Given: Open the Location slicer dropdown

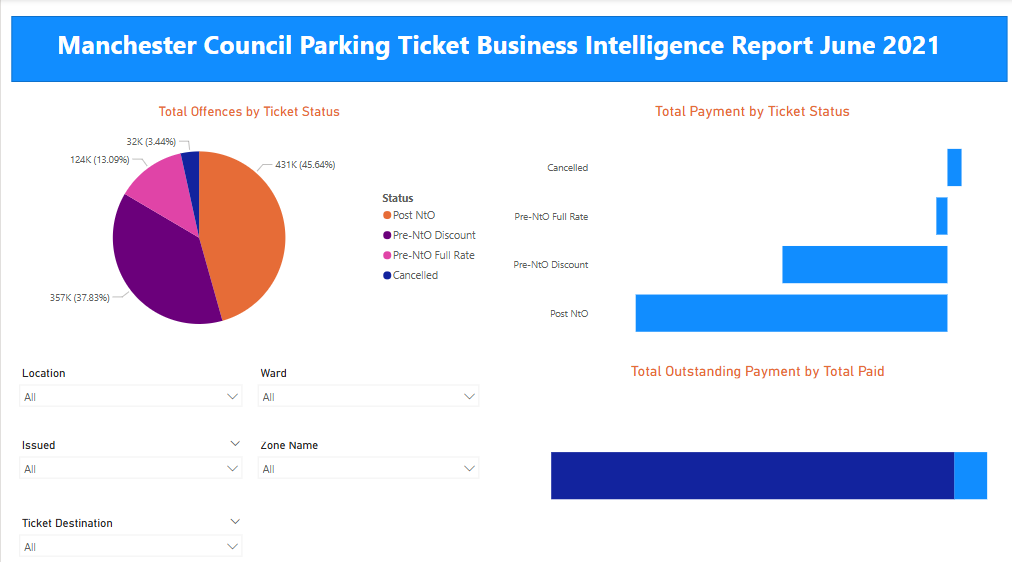Looking at the screenshot, I should [131, 397].
